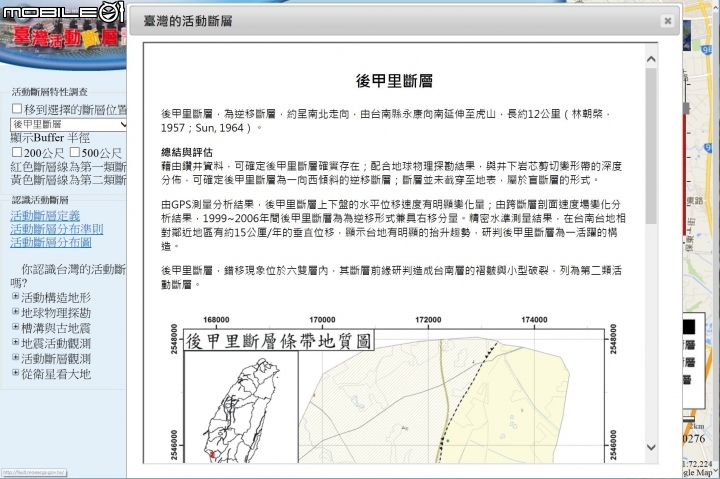Viewport: 720px width, 479px height.
Task: Click the 臺灣活動斷層 site banner logo
Action: coord(65,35)
